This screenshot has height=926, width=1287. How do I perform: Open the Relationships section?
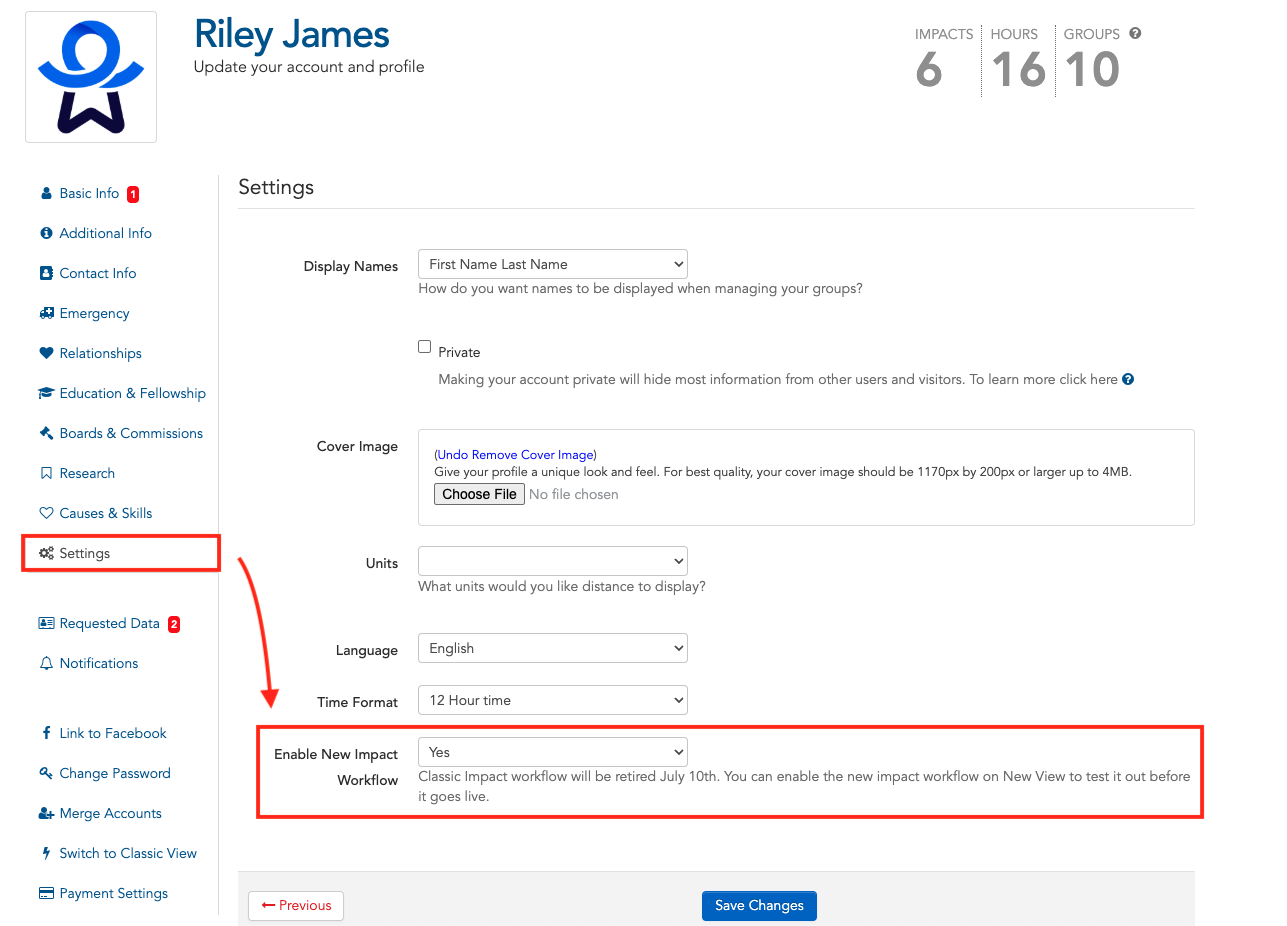coord(101,353)
